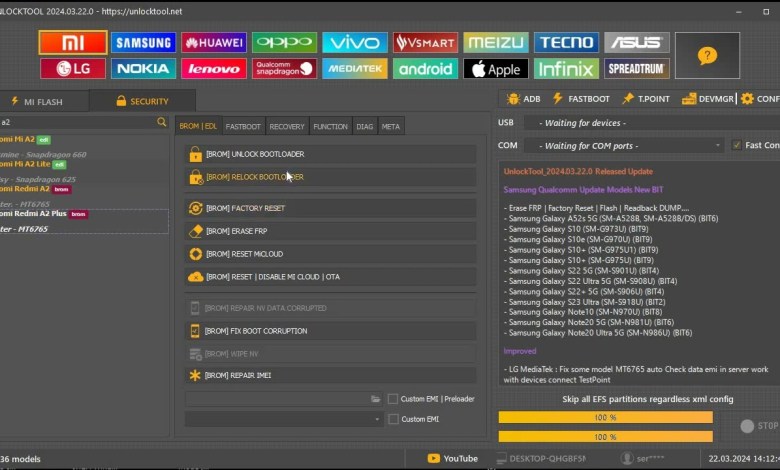Image resolution: width=780 pixels, height=470 pixels.
Task: Open the DEVMGR toolbar item
Action: point(708,98)
